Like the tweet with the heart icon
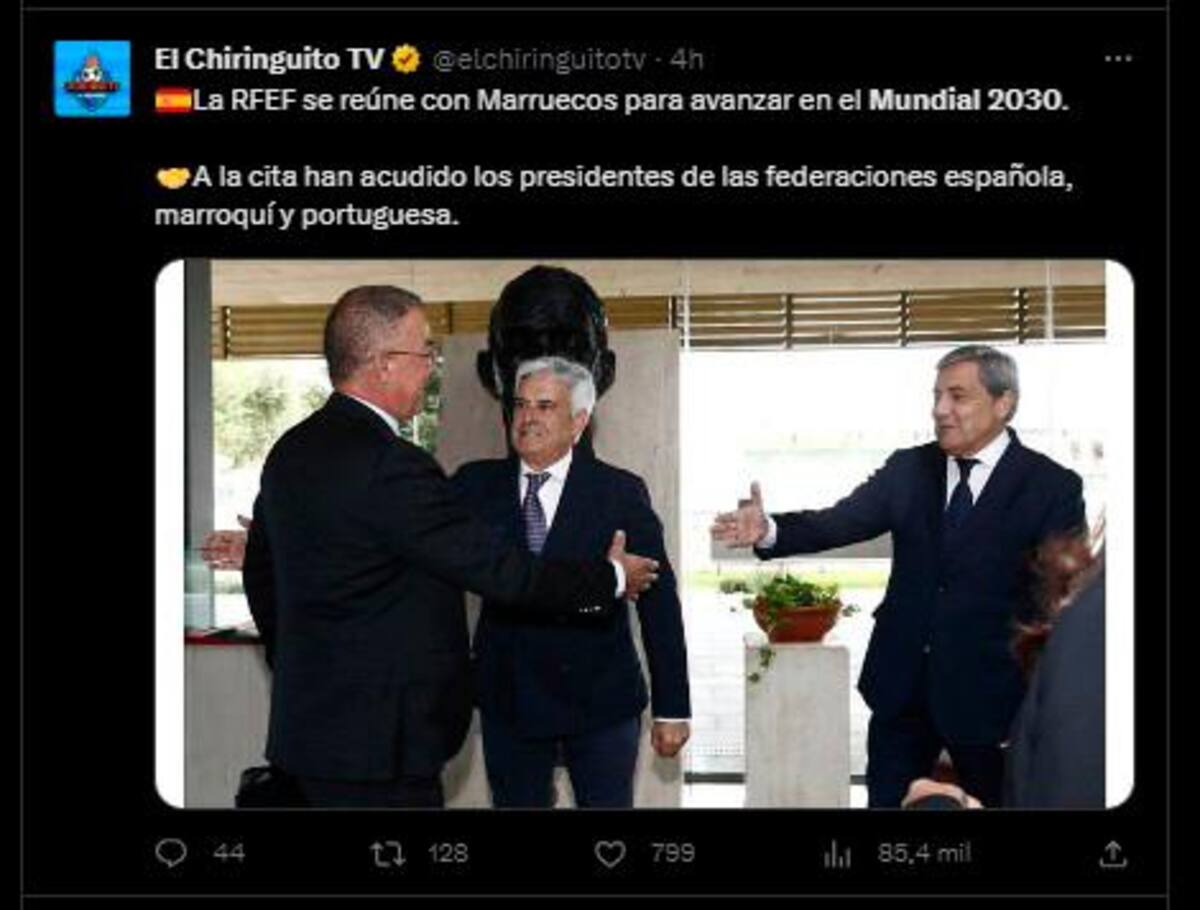The image size is (1200, 910). click(x=610, y=854)
